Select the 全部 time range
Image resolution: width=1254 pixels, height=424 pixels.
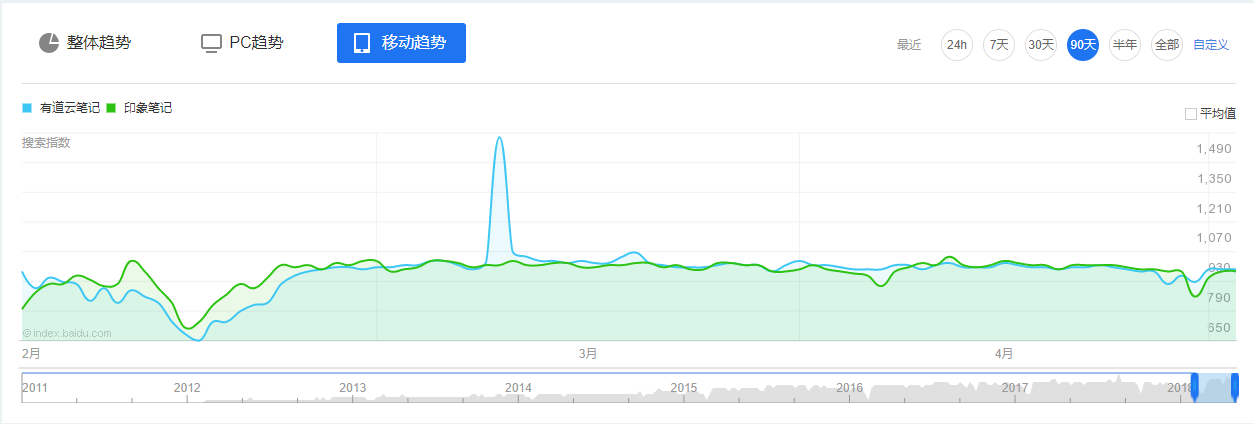[x=1167, y=45]
